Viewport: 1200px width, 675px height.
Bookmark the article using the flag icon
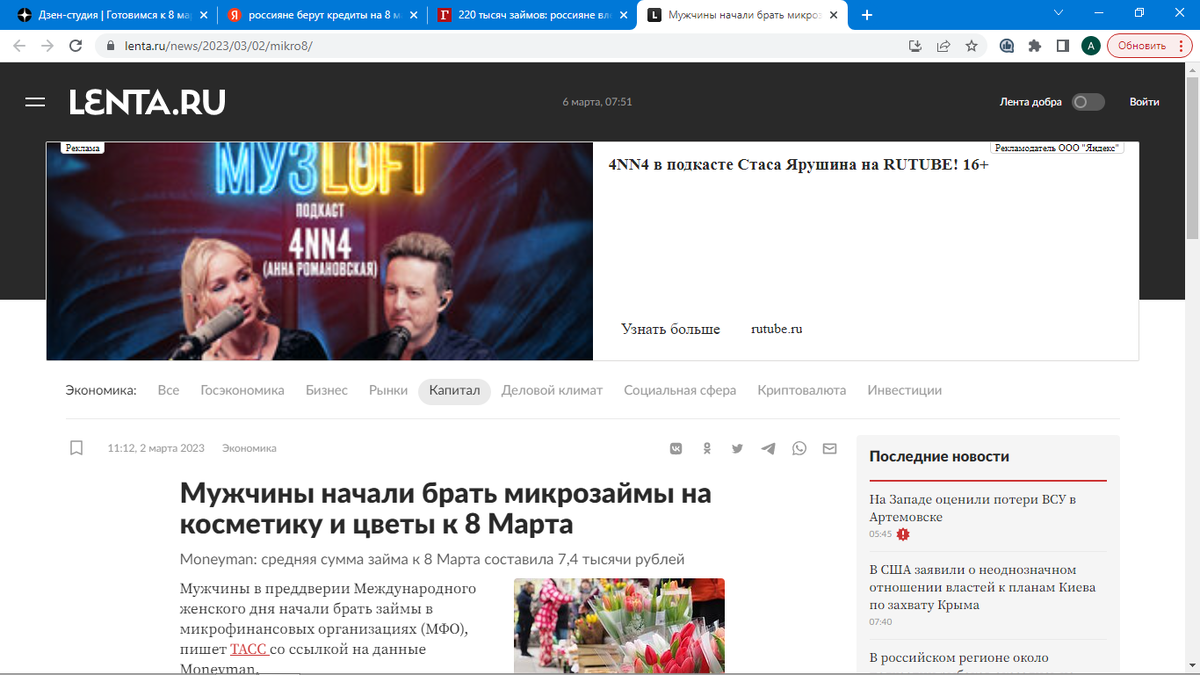(76, 448)
